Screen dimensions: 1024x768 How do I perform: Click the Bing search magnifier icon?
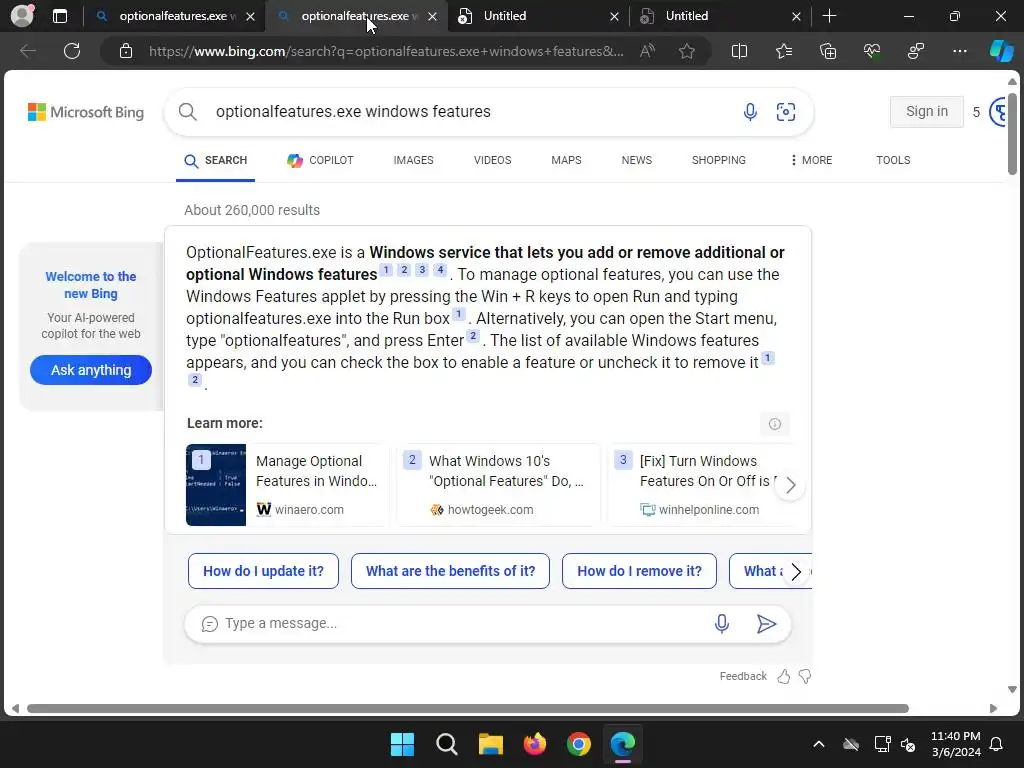[187, 112]
